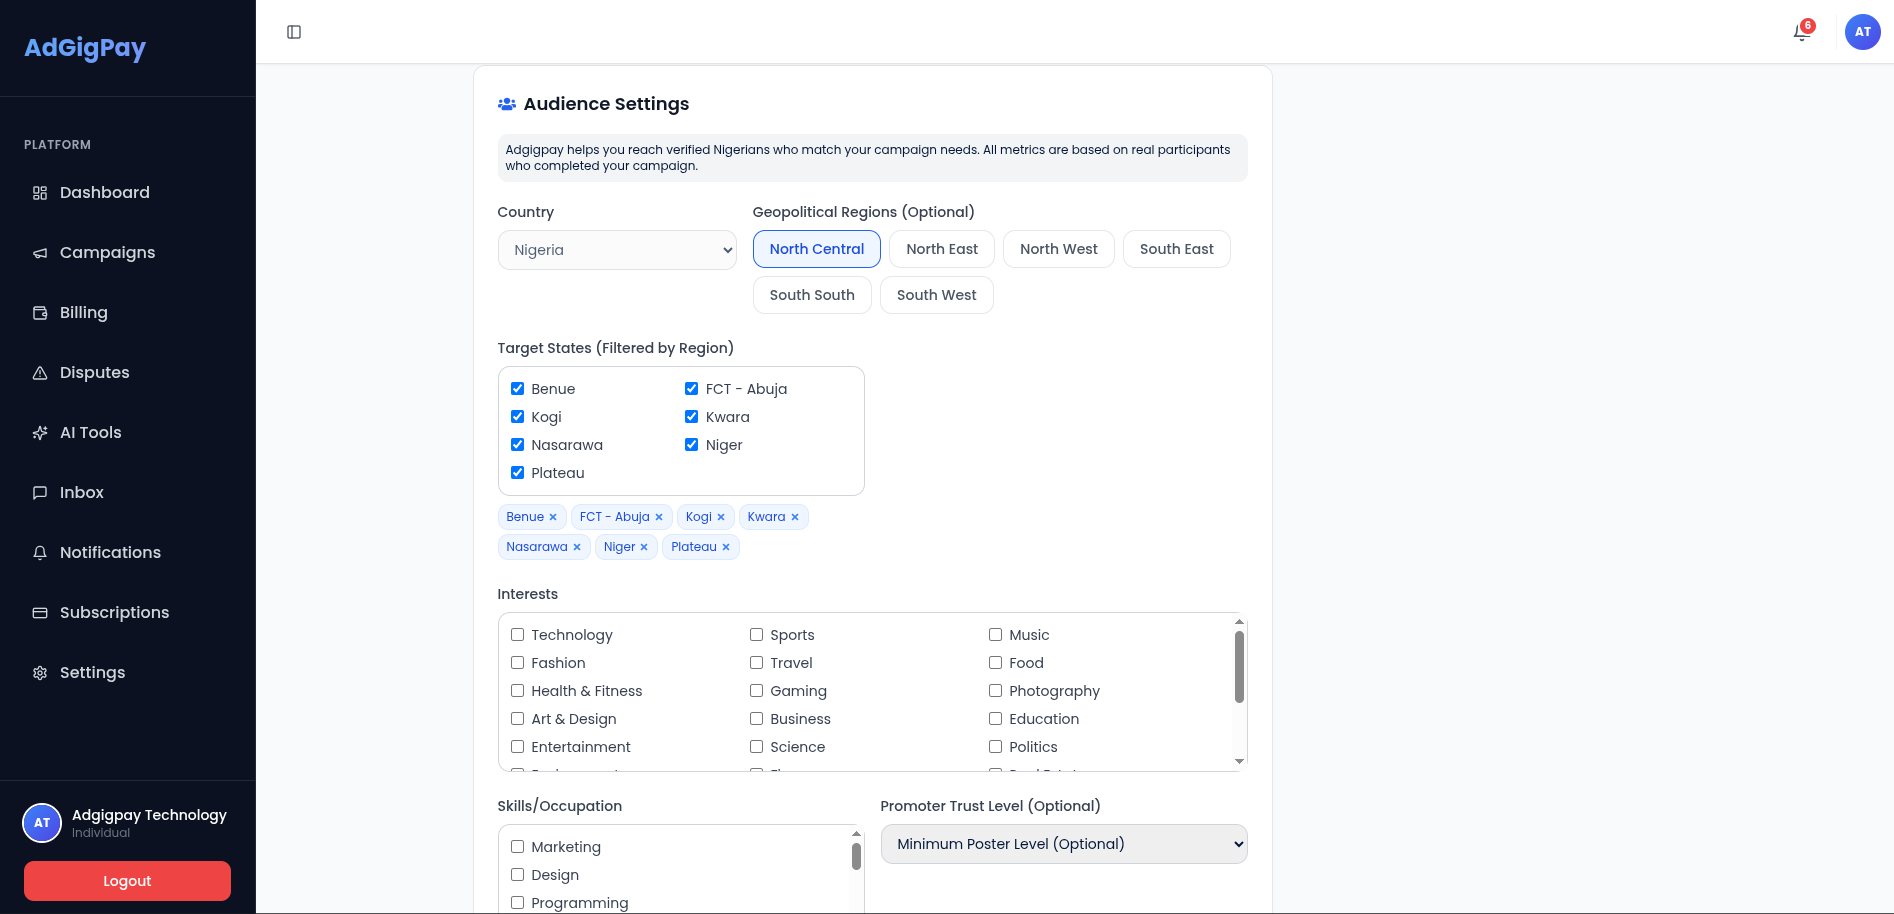Uncheck the FCT - Abuja checkbox
The image size is (1894, 914).
tap(691, 389)
